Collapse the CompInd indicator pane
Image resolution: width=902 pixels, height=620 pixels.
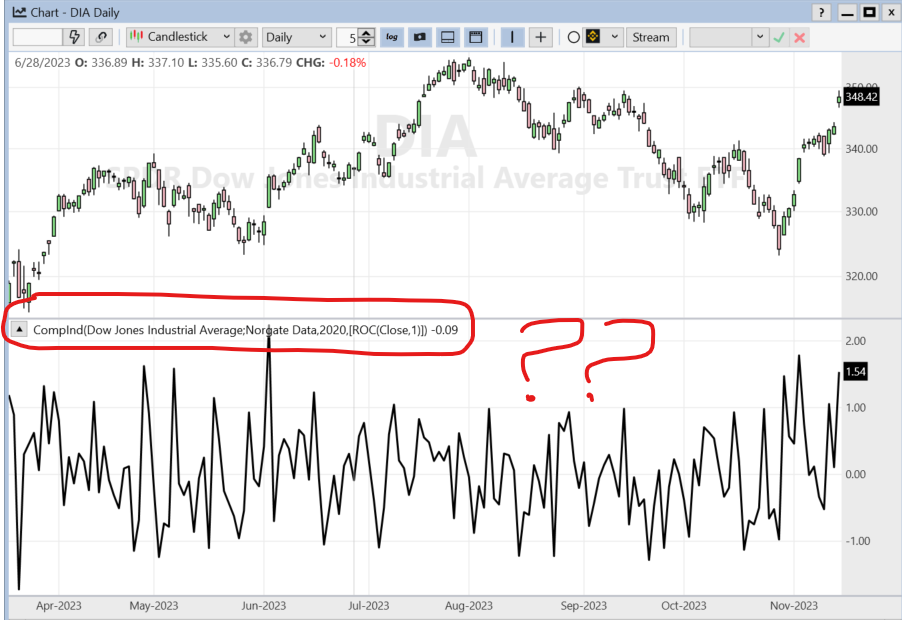coord(19,329)
